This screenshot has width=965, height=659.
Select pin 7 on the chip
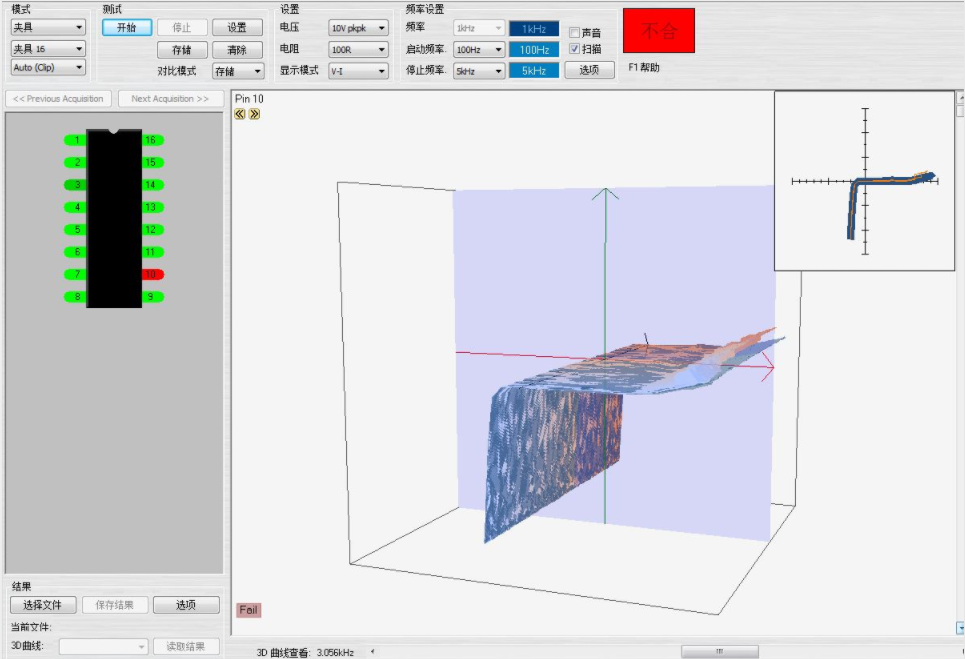click(x=75, y=274)
